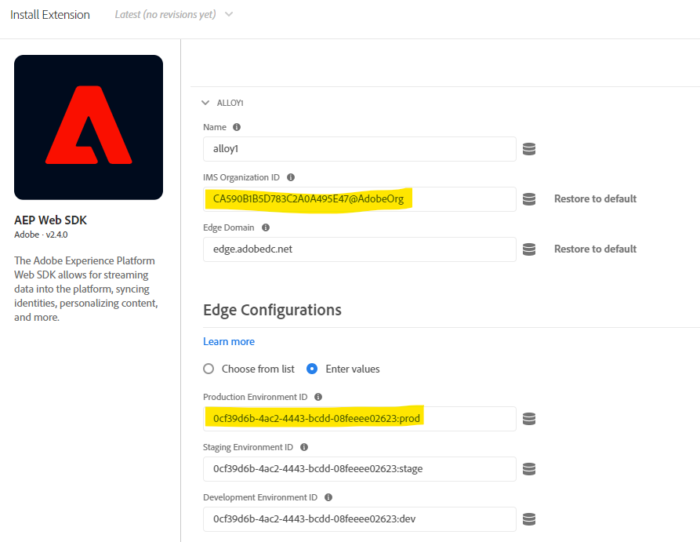Select the 'Choose from list' radio option

(x=209, y=369)
